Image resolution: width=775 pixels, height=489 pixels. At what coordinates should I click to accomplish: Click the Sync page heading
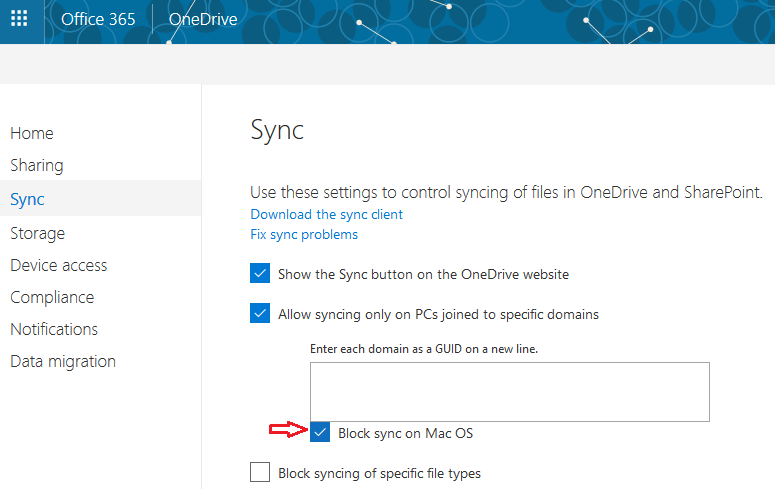tap(277, 131)
